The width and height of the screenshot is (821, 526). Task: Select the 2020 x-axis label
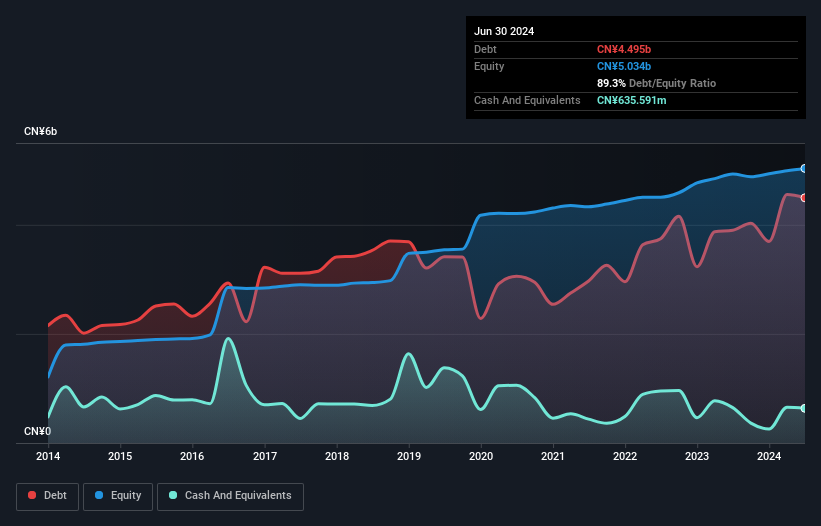[x=481, y=456]
